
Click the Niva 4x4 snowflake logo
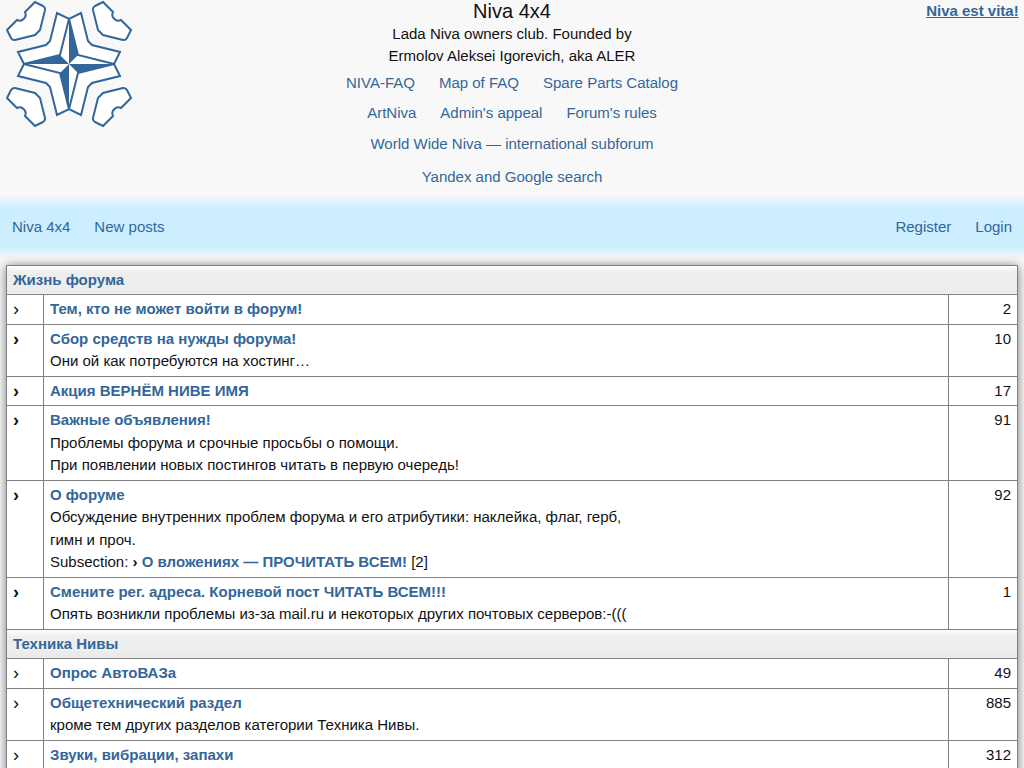pyautogui.click(x=68, y=64)
